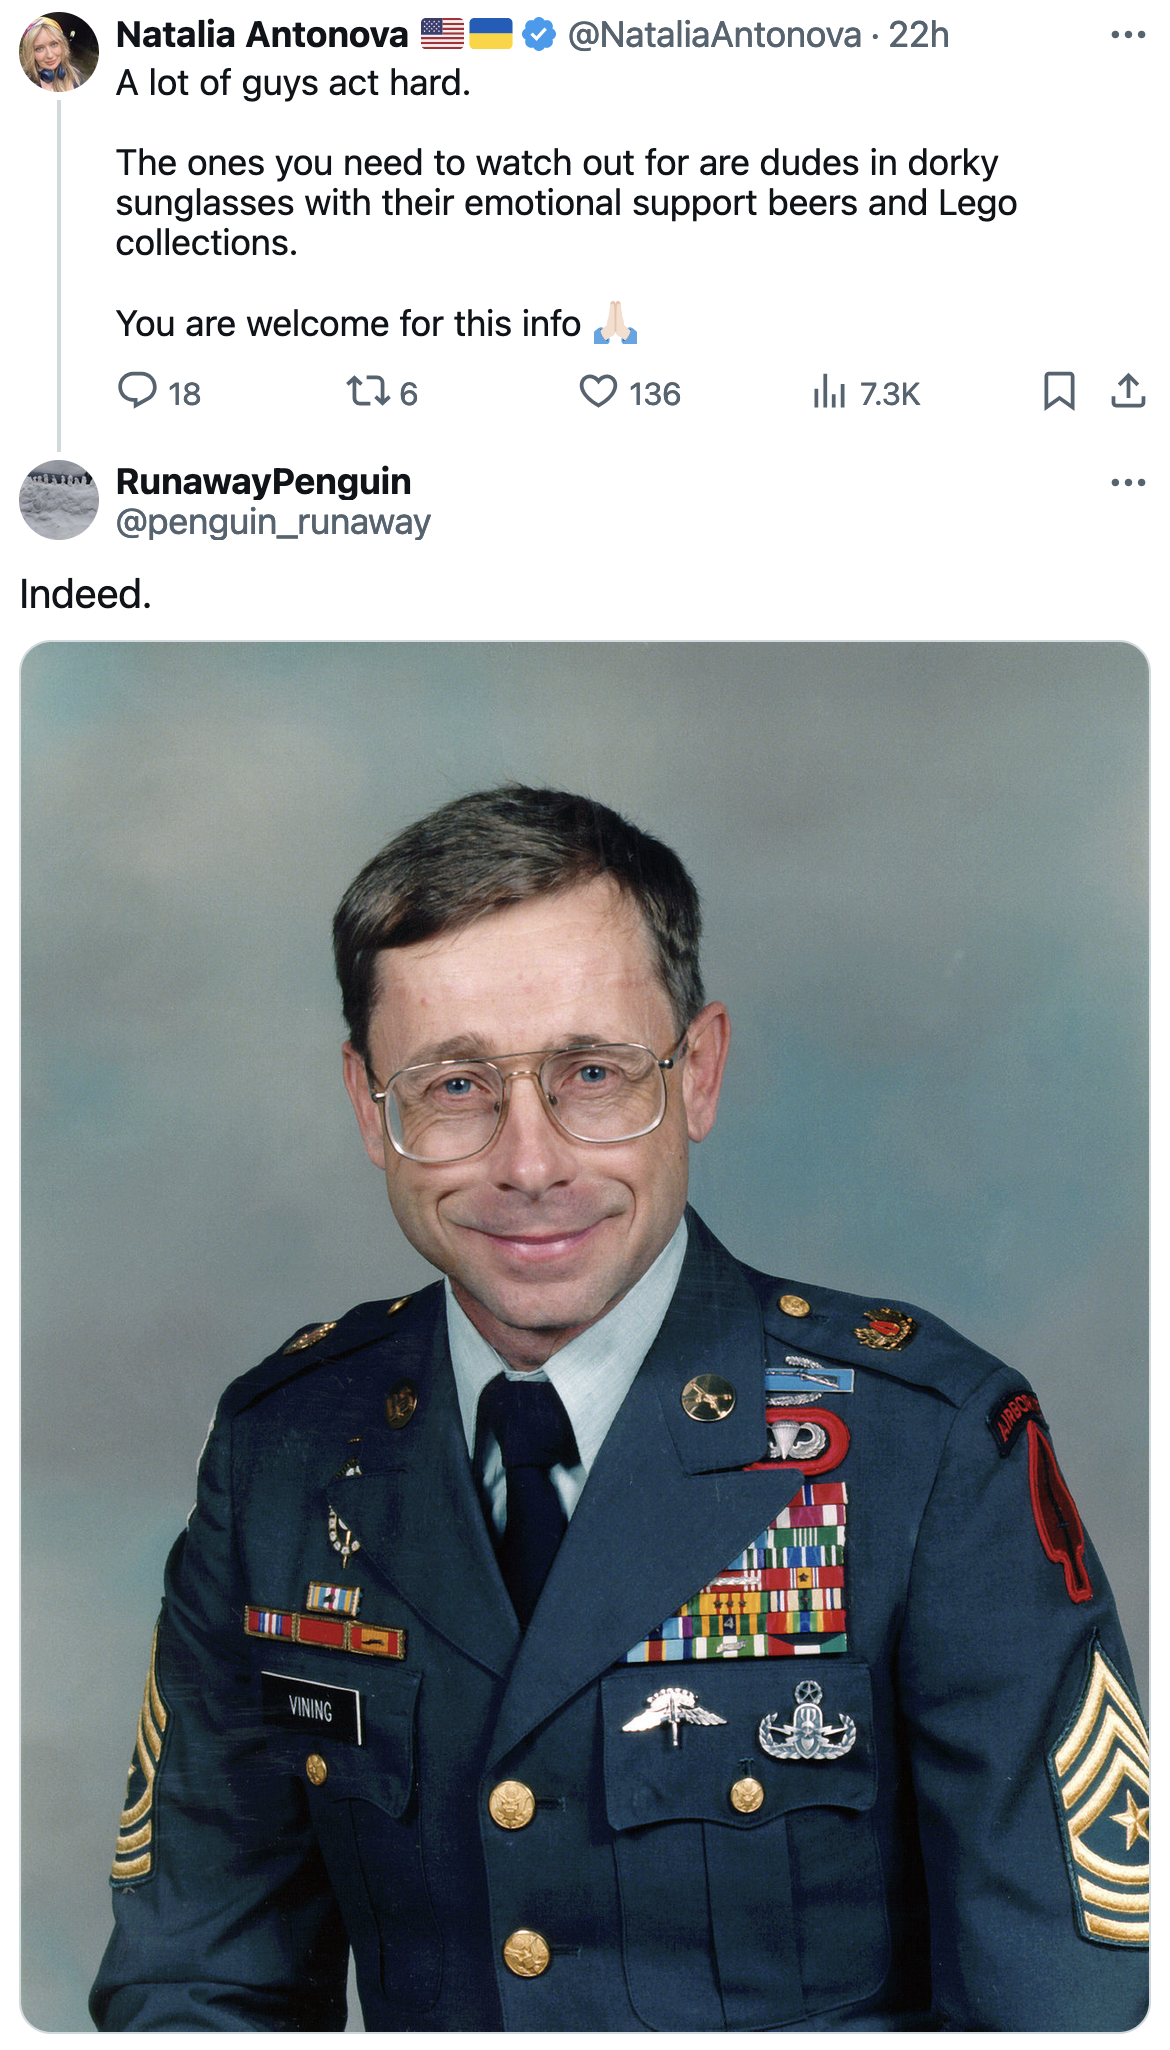1170x2050 pixels.
Task: Open the @penguin_runaway handle
Action: (273, 522)
